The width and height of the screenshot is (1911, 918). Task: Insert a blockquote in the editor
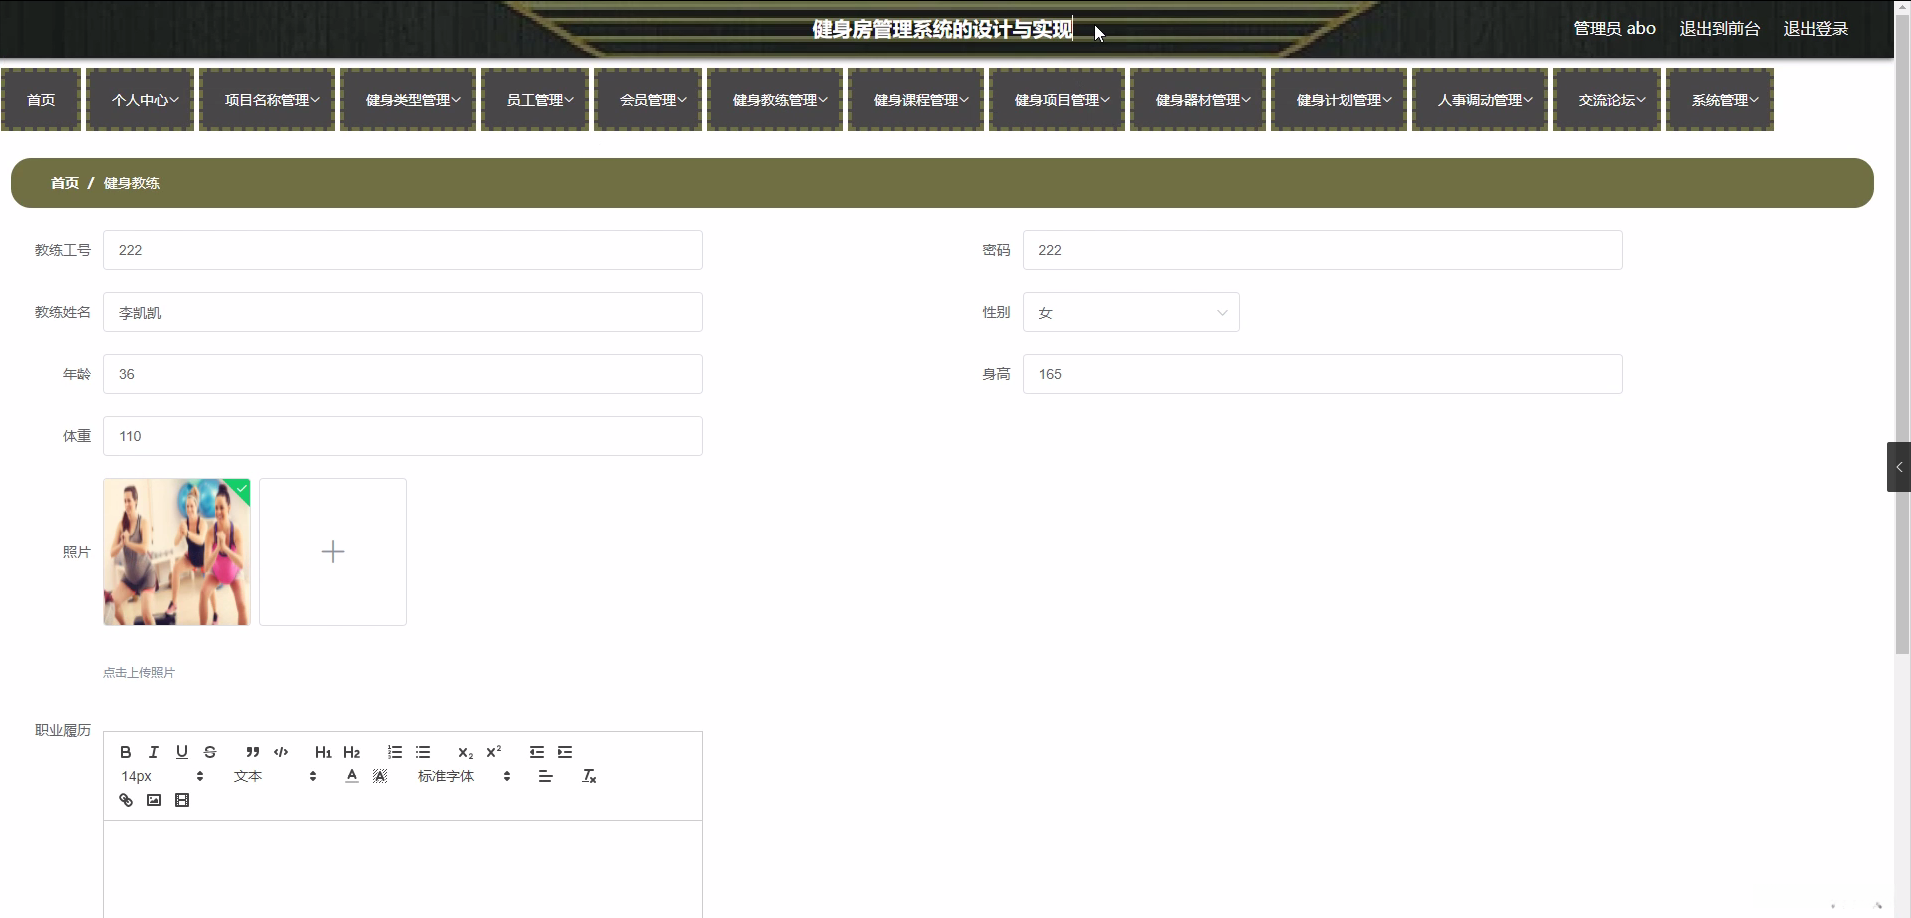coord(253,752)
